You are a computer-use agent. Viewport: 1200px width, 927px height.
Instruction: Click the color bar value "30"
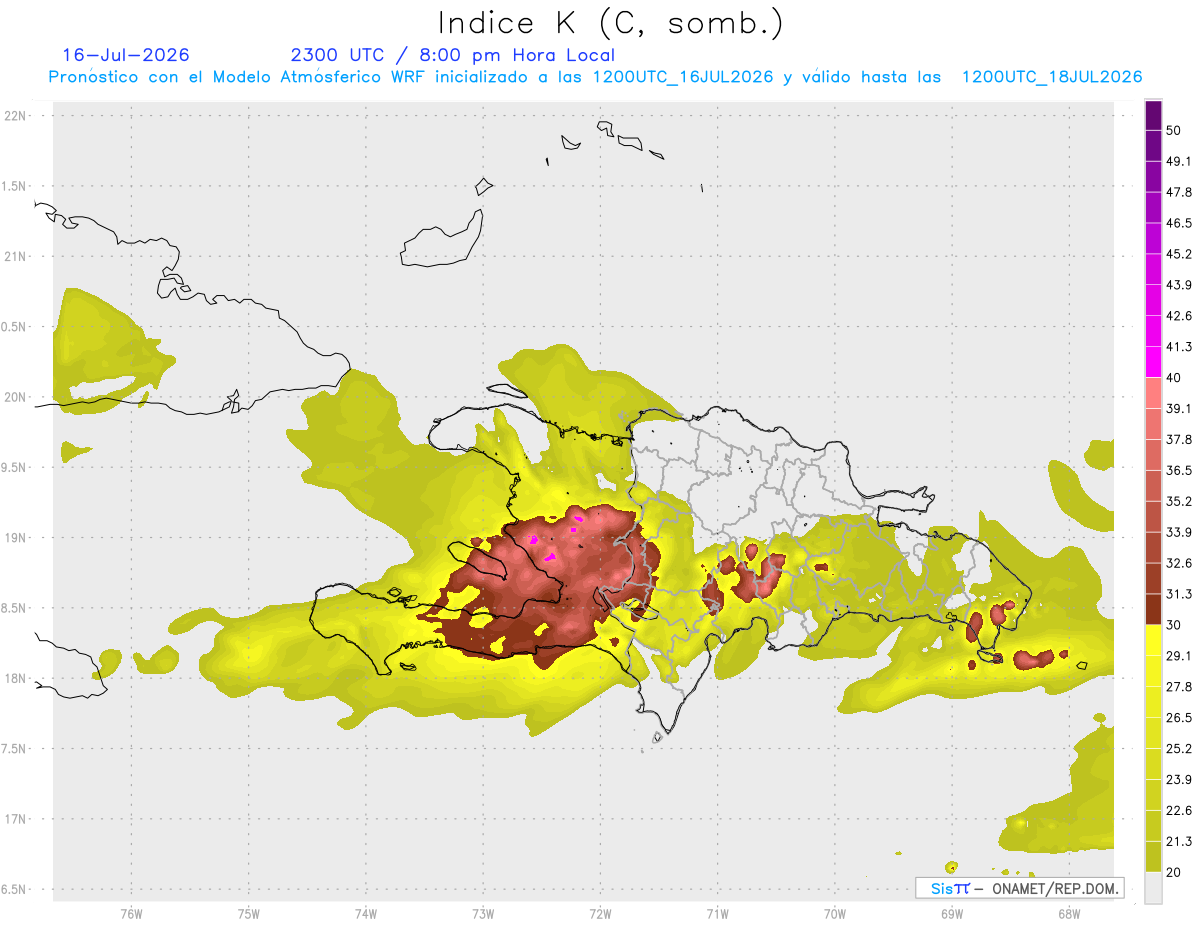click(1174, 625)
